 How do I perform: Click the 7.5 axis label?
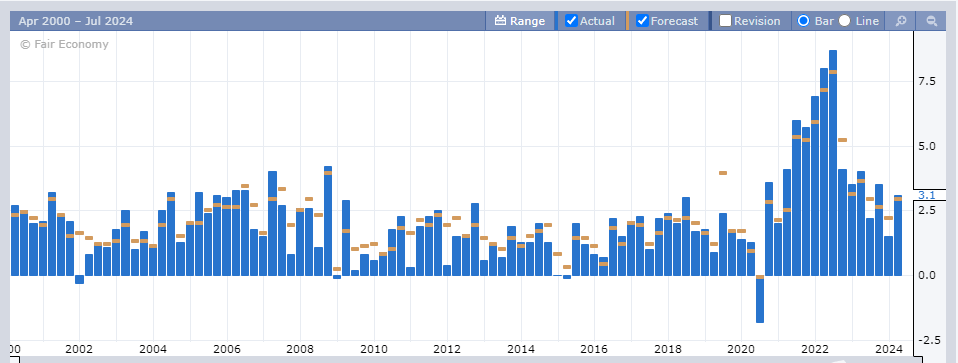[926, 82]
